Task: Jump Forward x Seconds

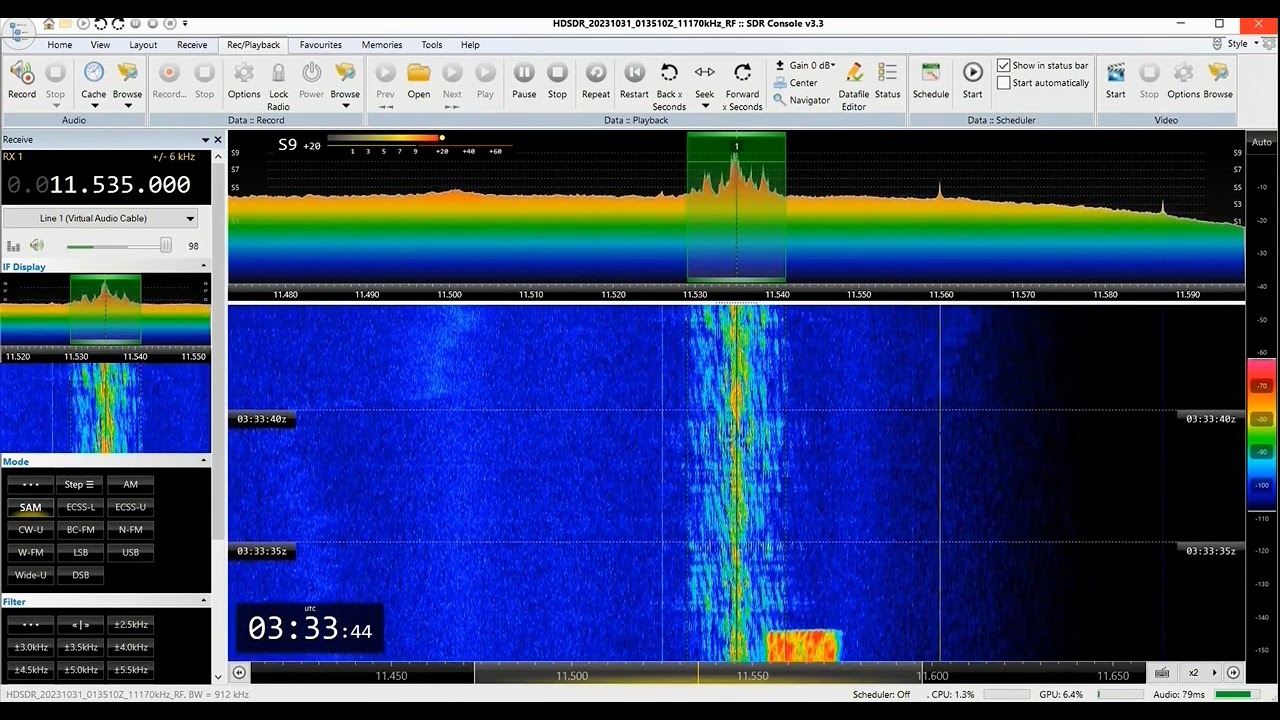Action: 742,73
